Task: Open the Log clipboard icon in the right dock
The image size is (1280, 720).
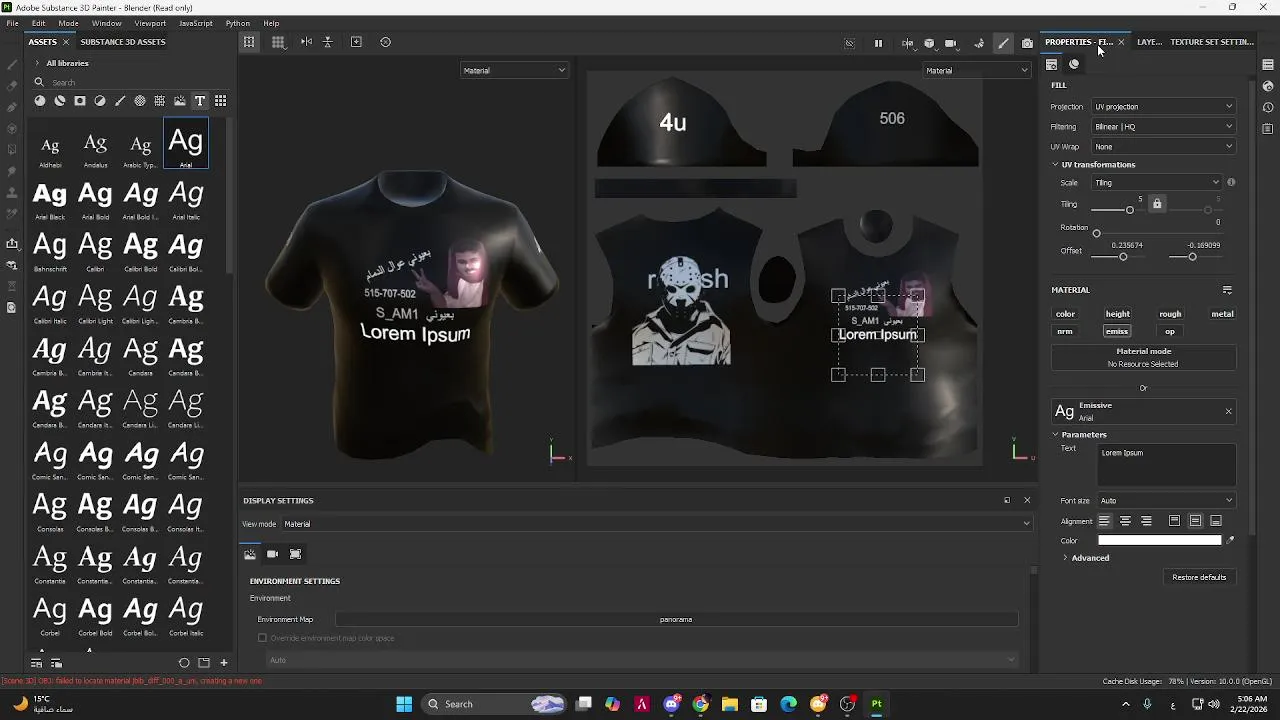Action: coord(1268,128)
